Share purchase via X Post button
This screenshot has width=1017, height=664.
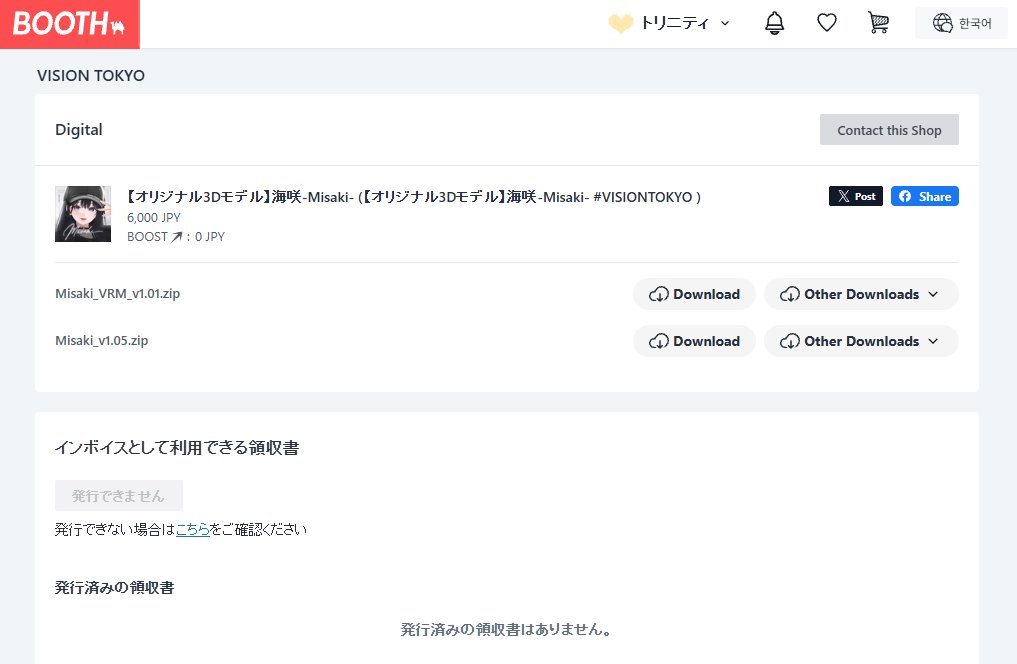click(855, 196)
